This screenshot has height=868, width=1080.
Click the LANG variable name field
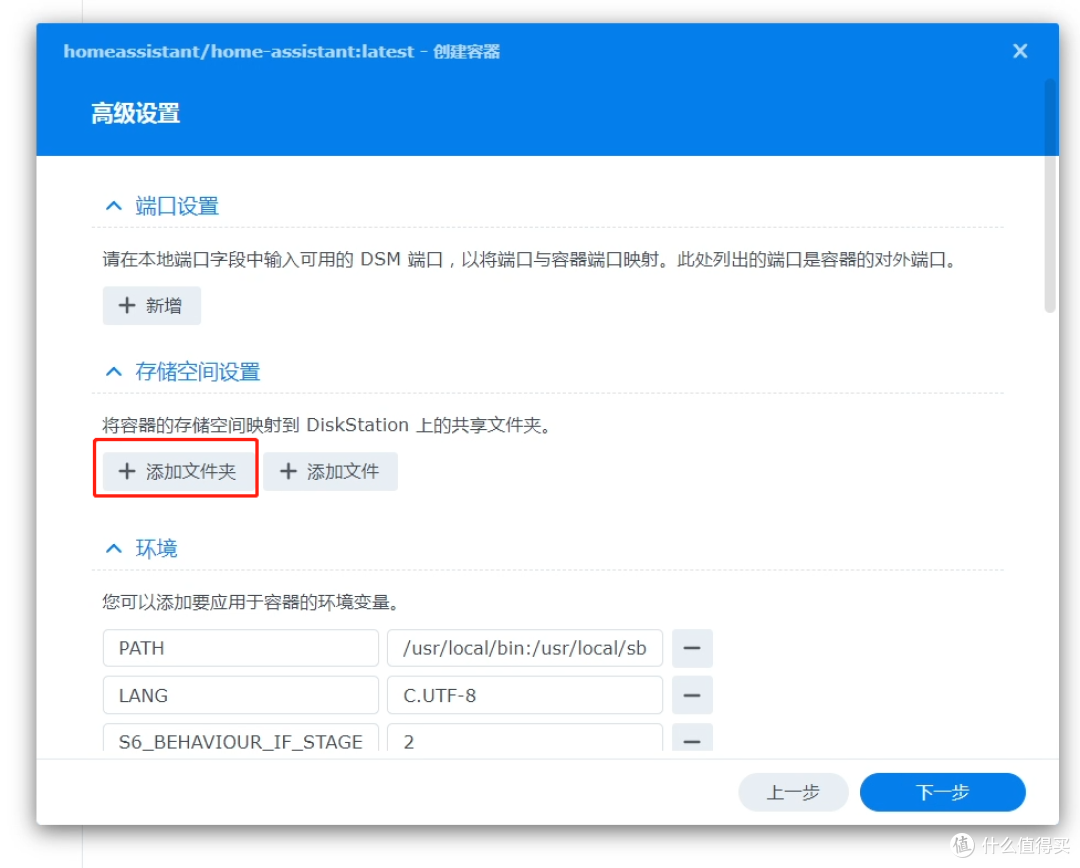pyautogui.click(x=240, y=695)
